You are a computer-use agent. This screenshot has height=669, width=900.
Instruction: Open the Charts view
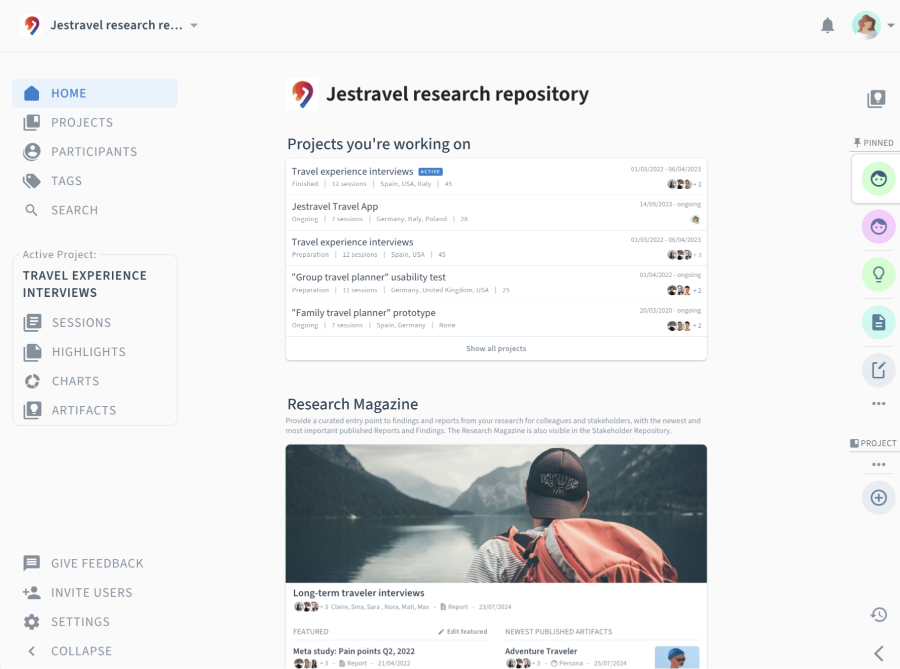coord(74,381)
